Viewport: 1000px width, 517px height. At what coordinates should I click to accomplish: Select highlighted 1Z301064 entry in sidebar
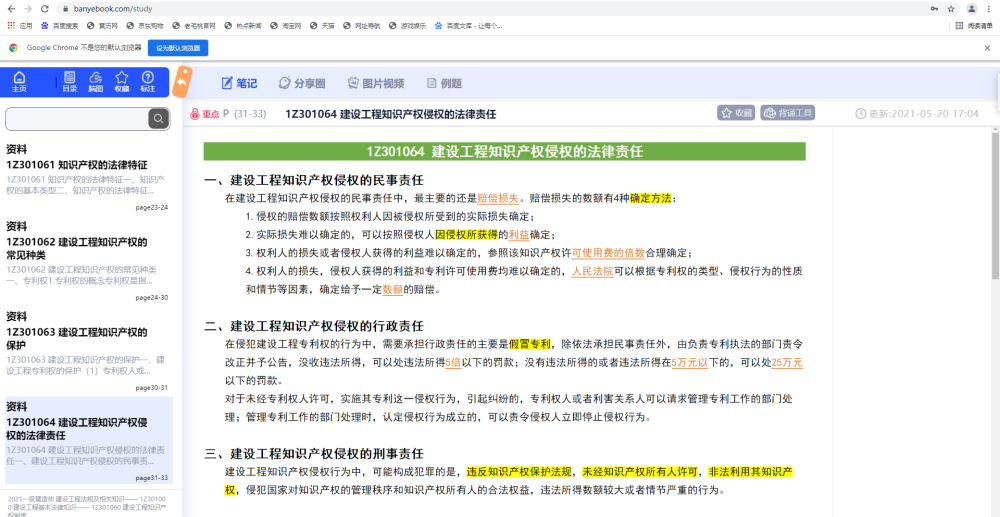tap(87, 441)
